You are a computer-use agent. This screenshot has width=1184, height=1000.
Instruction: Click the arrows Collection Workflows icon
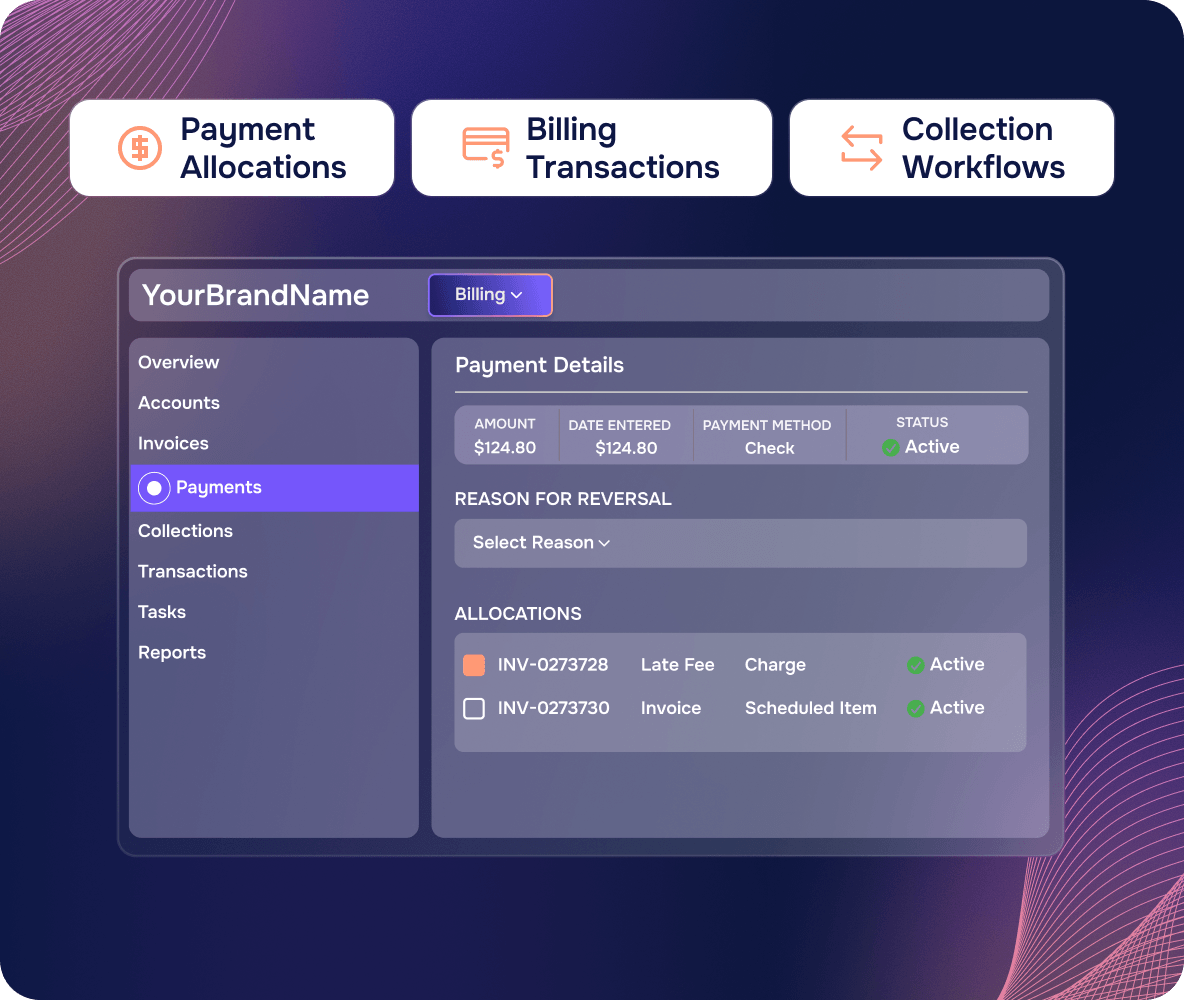coord(862,147)
